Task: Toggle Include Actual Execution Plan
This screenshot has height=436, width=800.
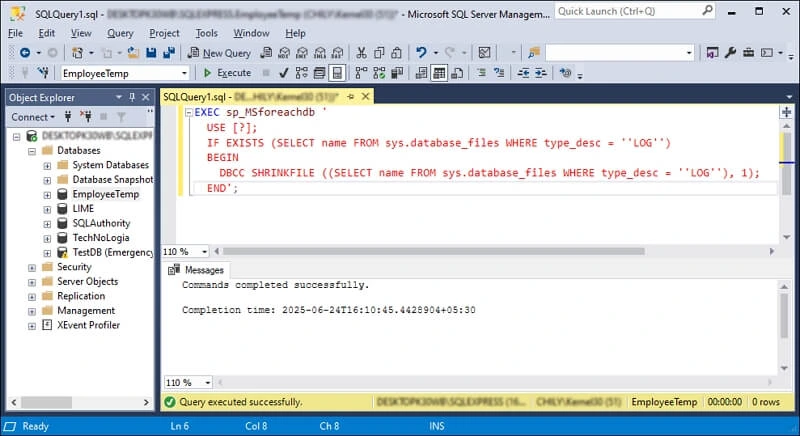Action: 361,73
